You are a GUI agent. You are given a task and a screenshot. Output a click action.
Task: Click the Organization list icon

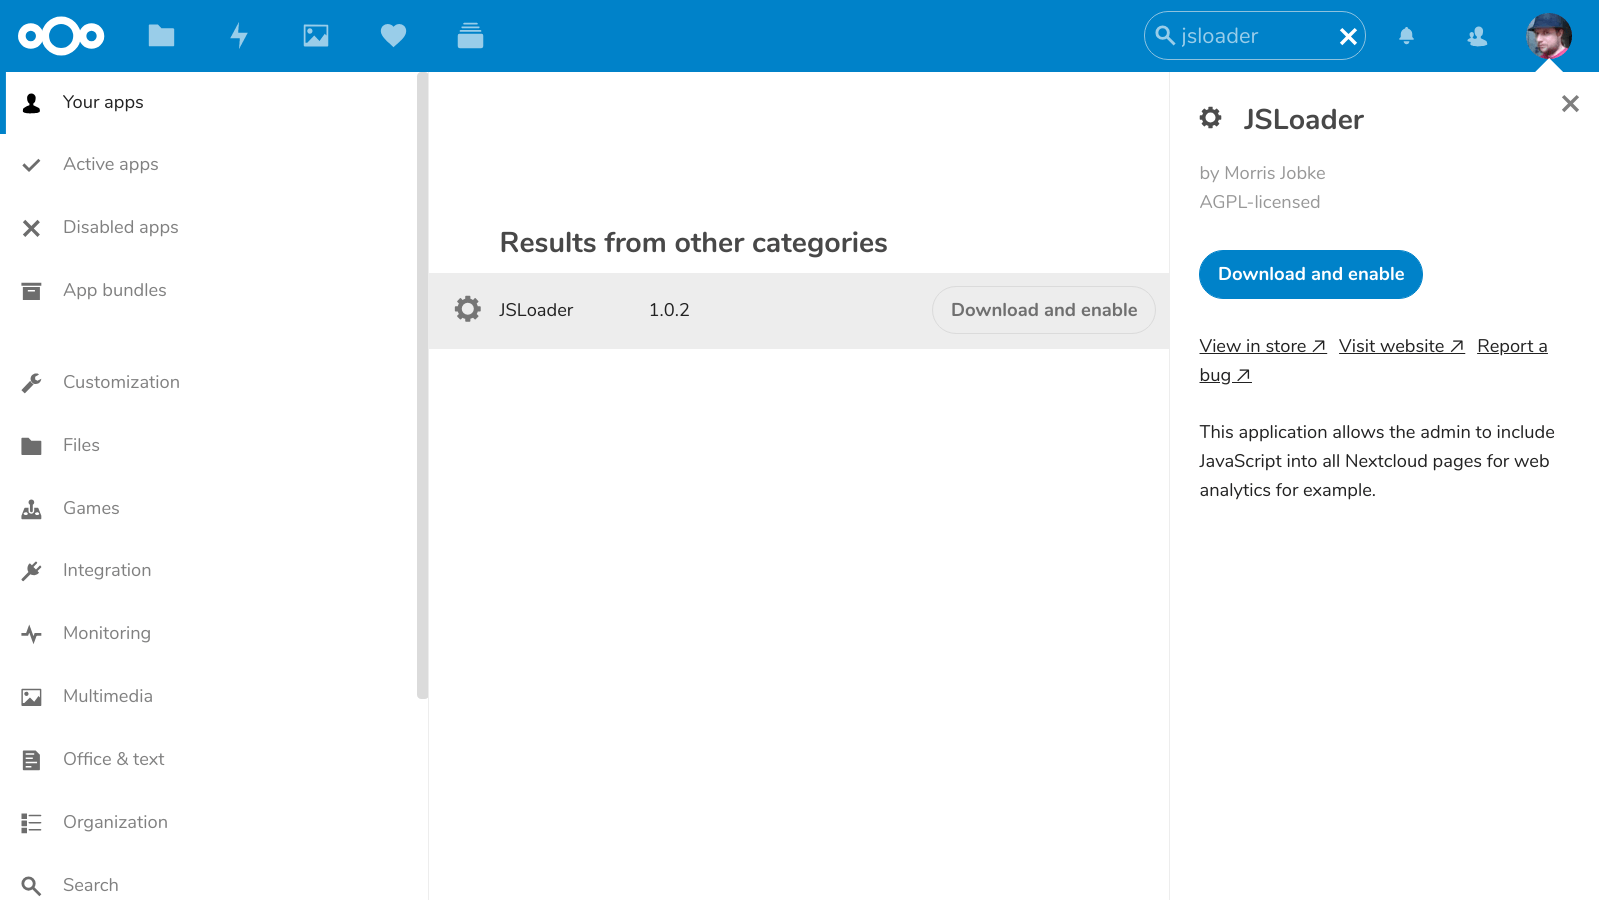pos(32,823)
